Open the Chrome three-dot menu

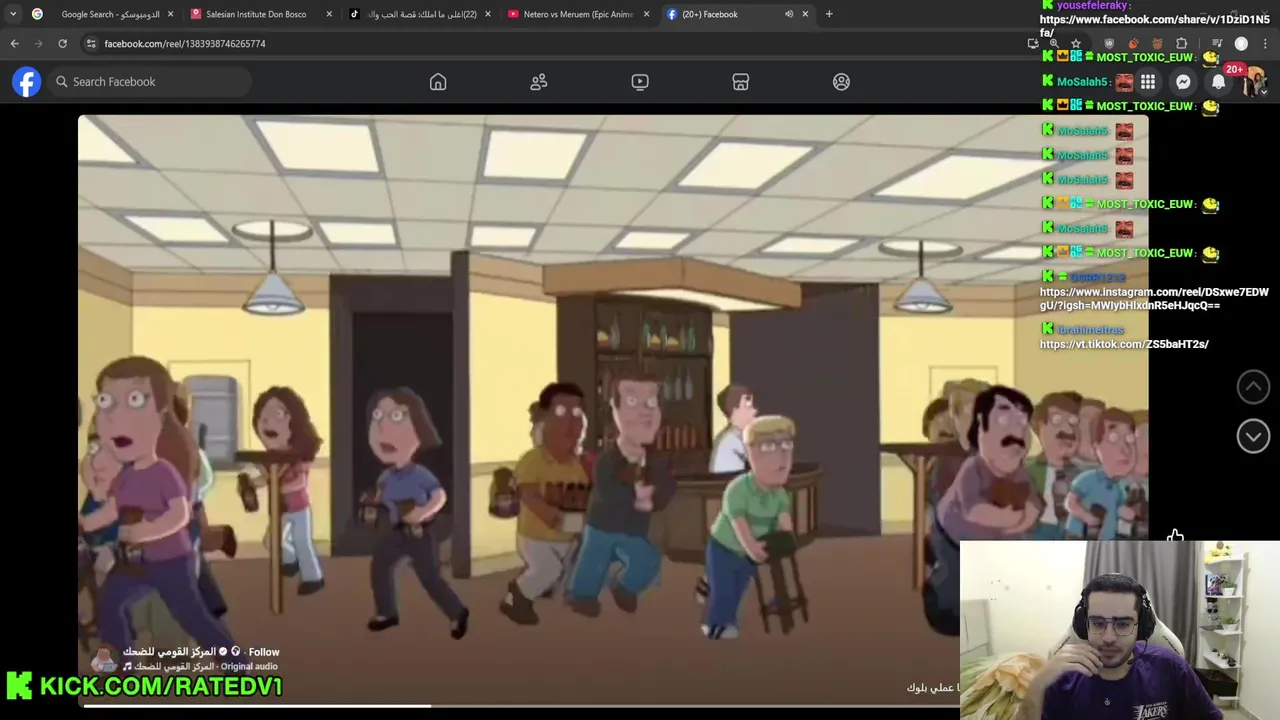pos(1265,44)
